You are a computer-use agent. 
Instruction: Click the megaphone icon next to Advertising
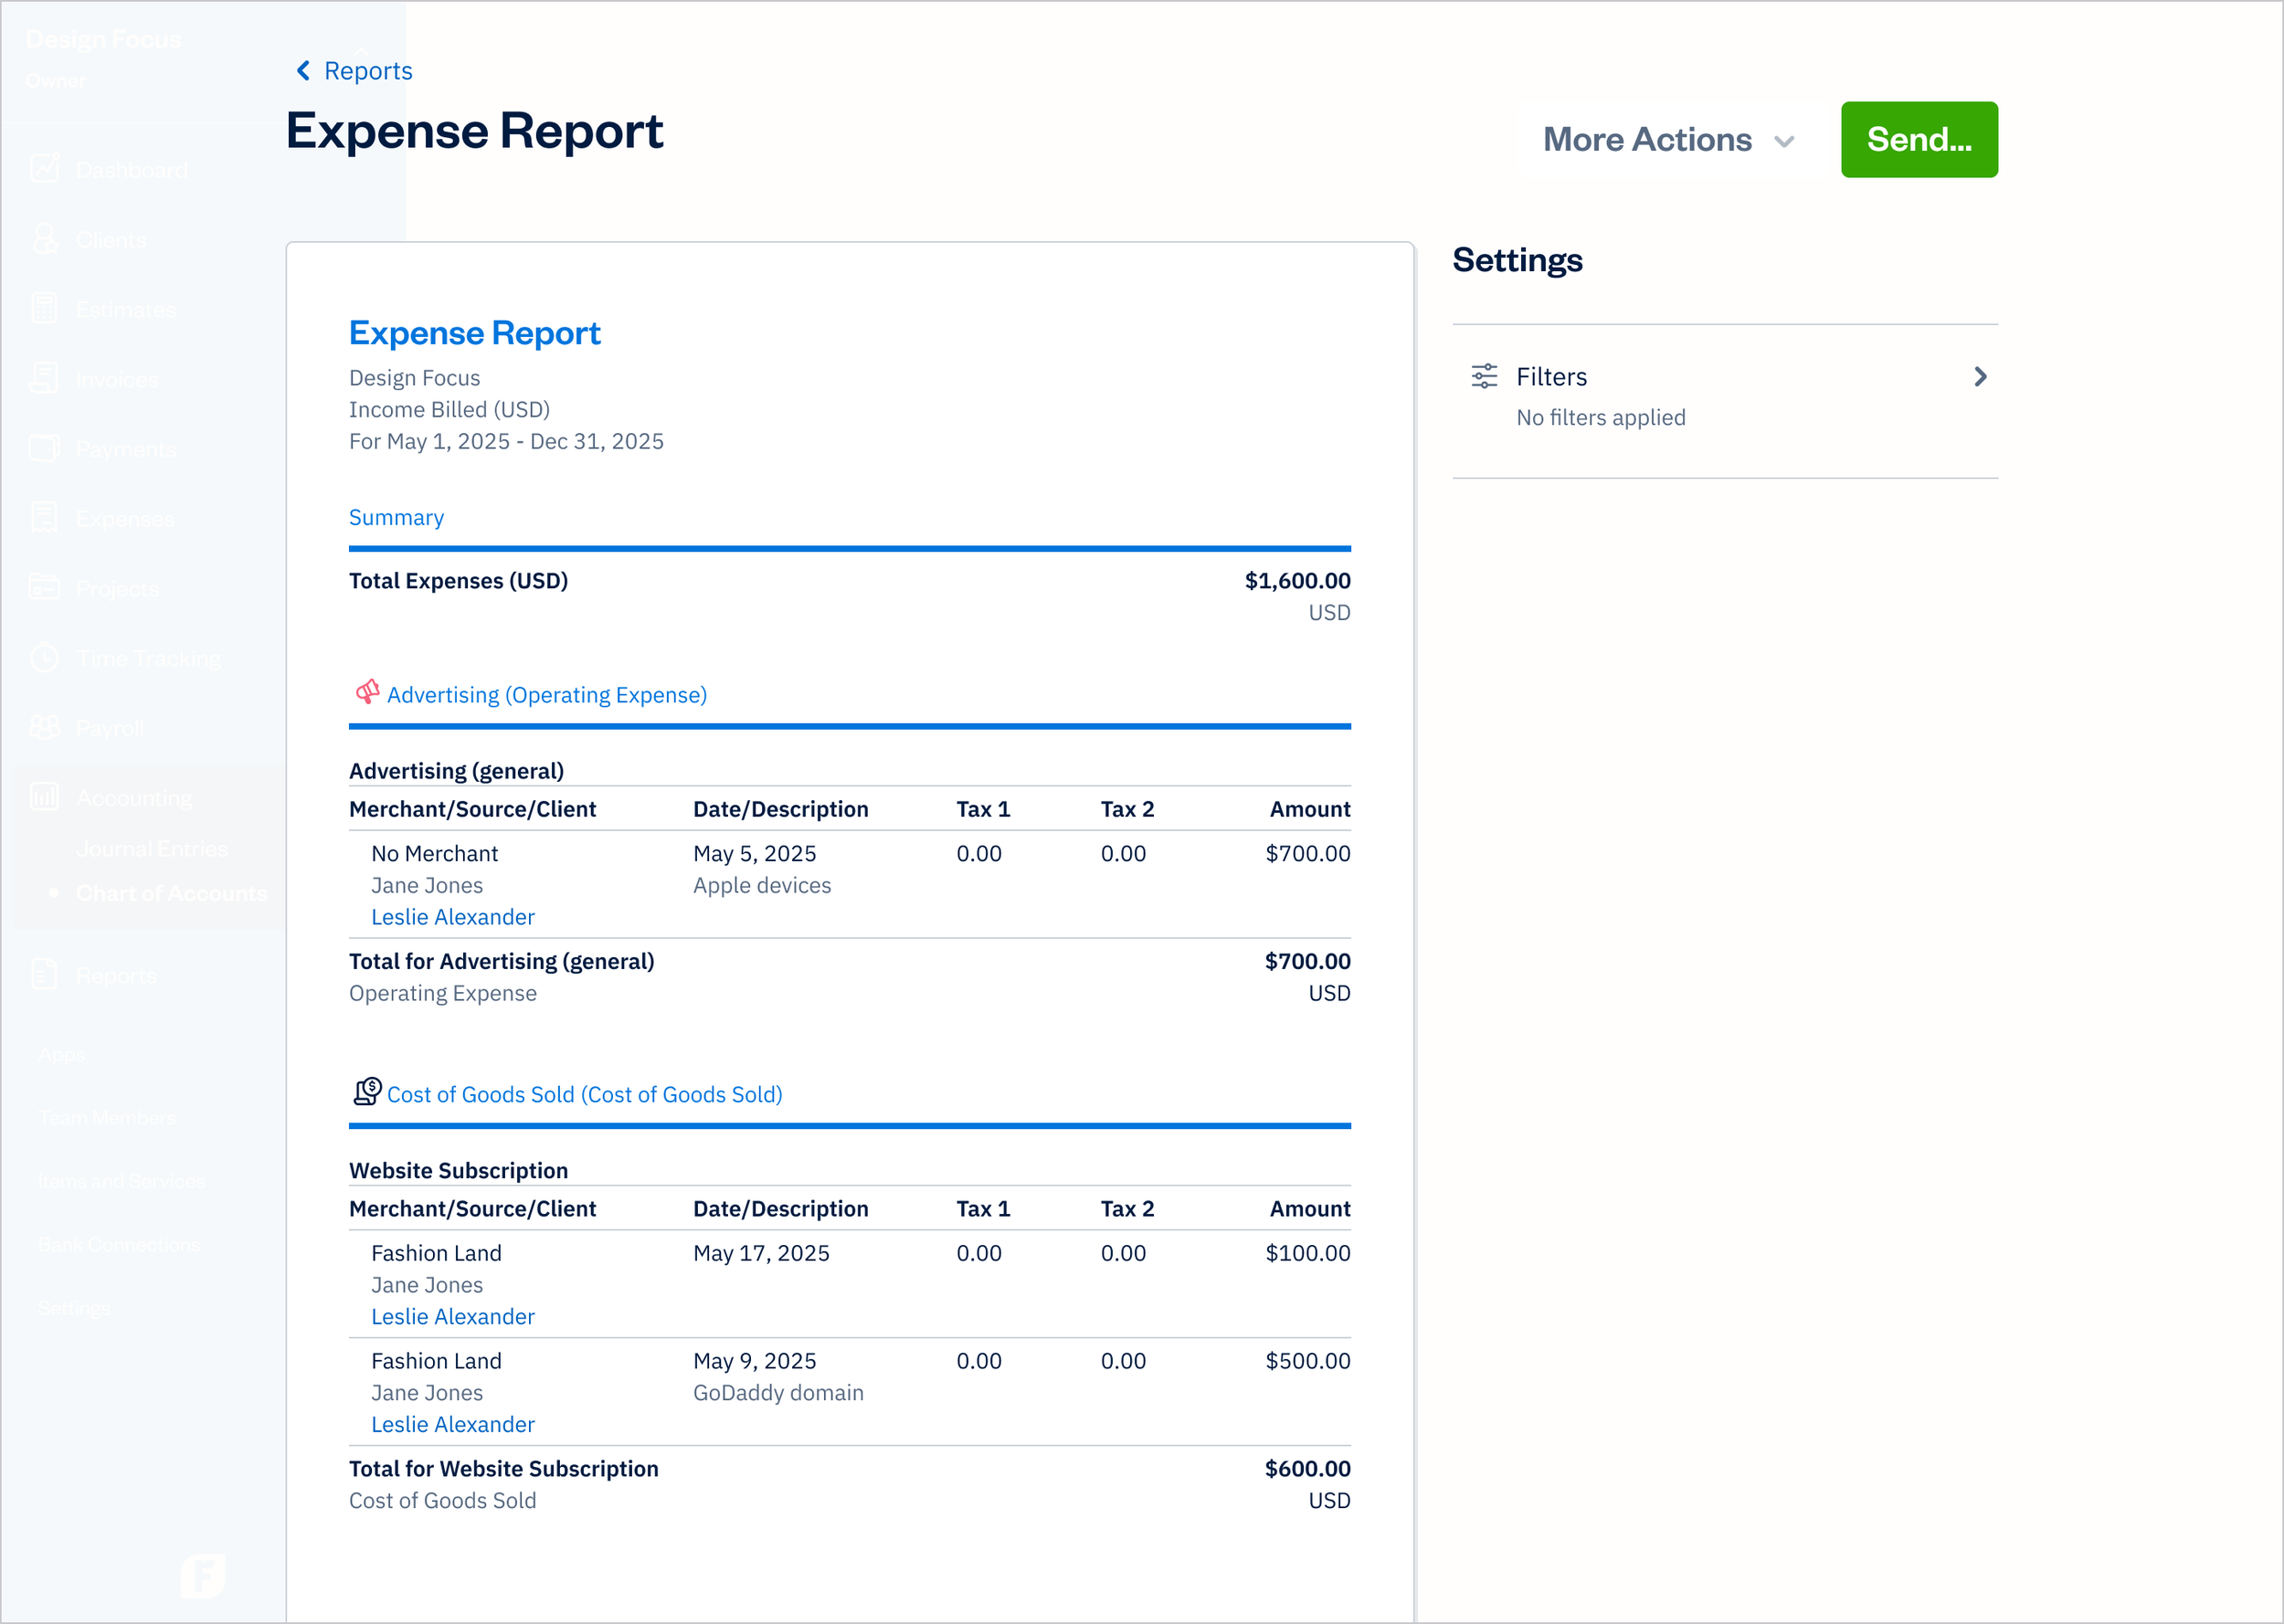coord(367,692)
